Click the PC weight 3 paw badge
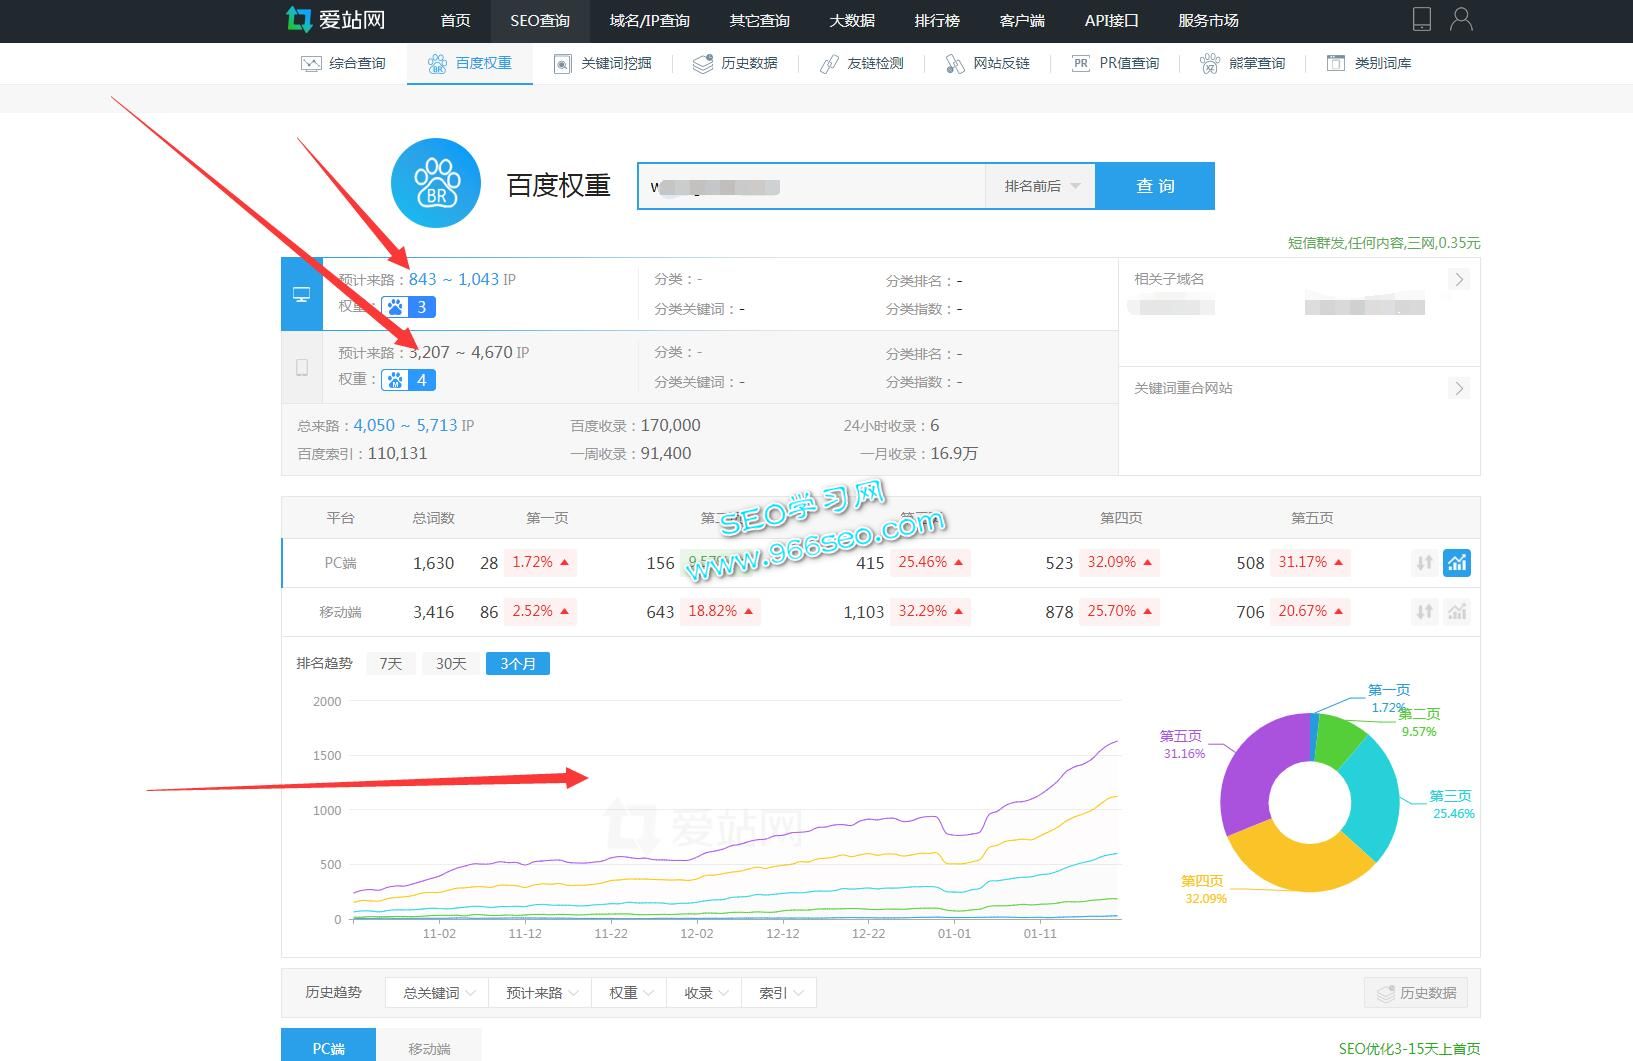1633x1061 pixels. pos(408,307)
